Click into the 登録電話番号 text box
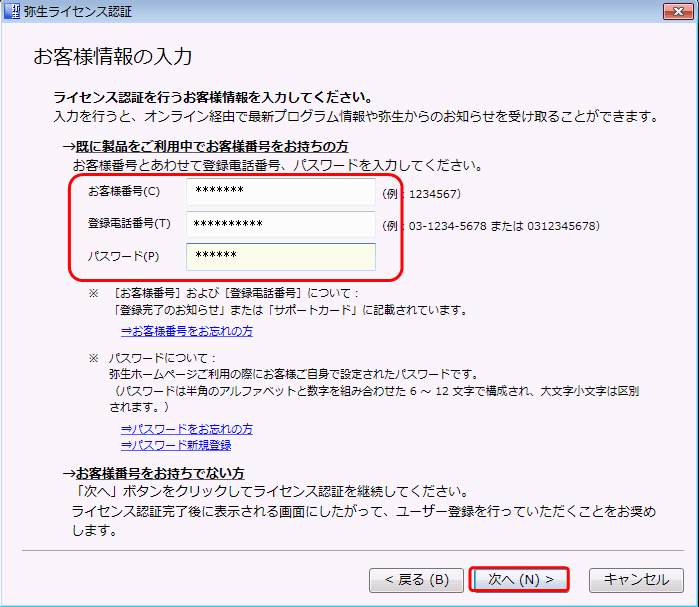 (x=280, y=225)
